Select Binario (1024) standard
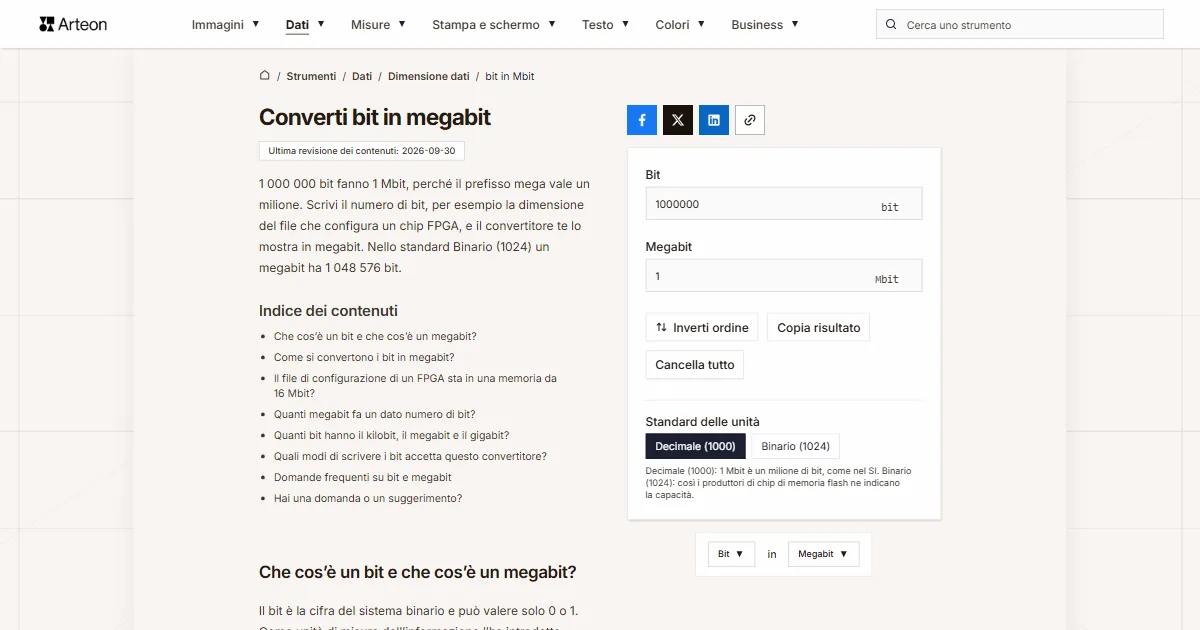The width and height of the screenshot is (1200, 630). [795, 446]
